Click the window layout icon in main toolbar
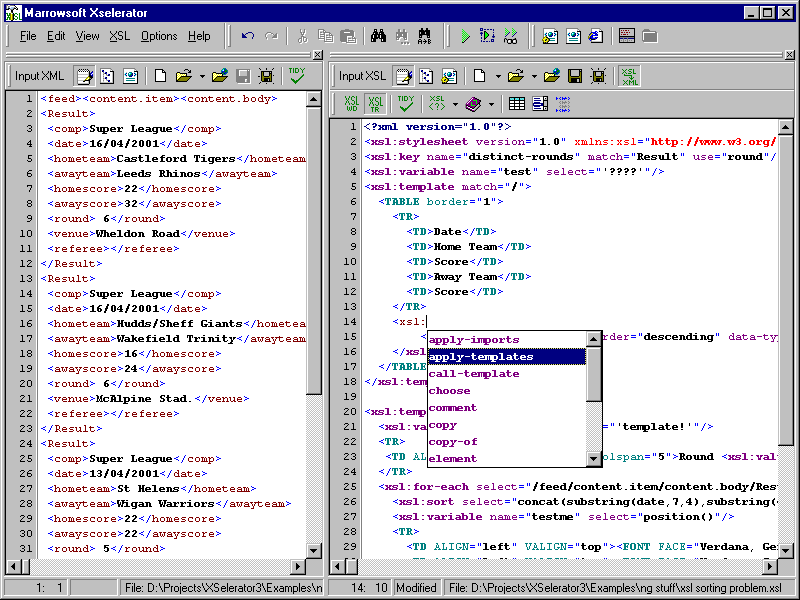 [x=627, y=36]
